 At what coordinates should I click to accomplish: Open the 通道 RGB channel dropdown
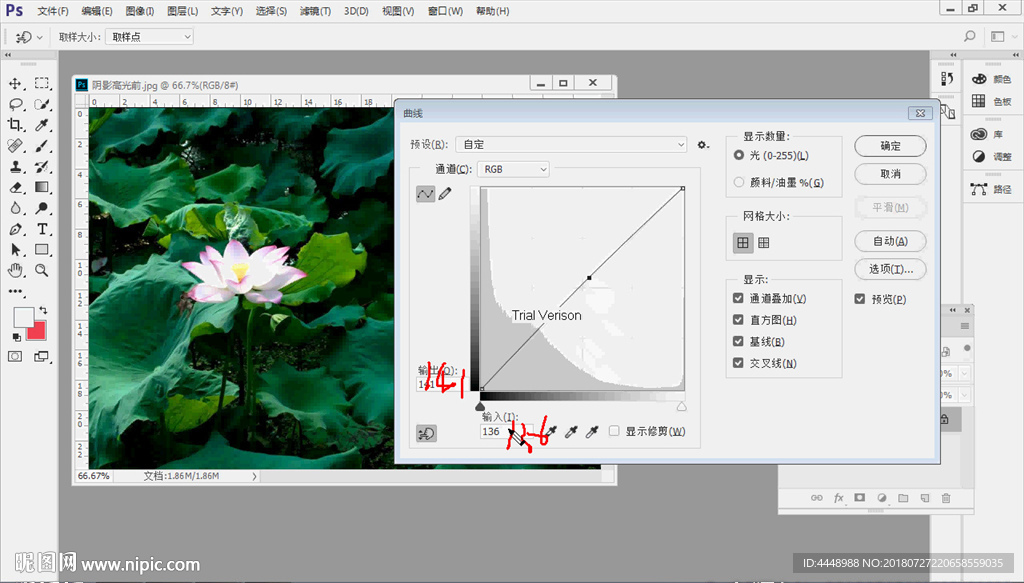pos(514,170)
